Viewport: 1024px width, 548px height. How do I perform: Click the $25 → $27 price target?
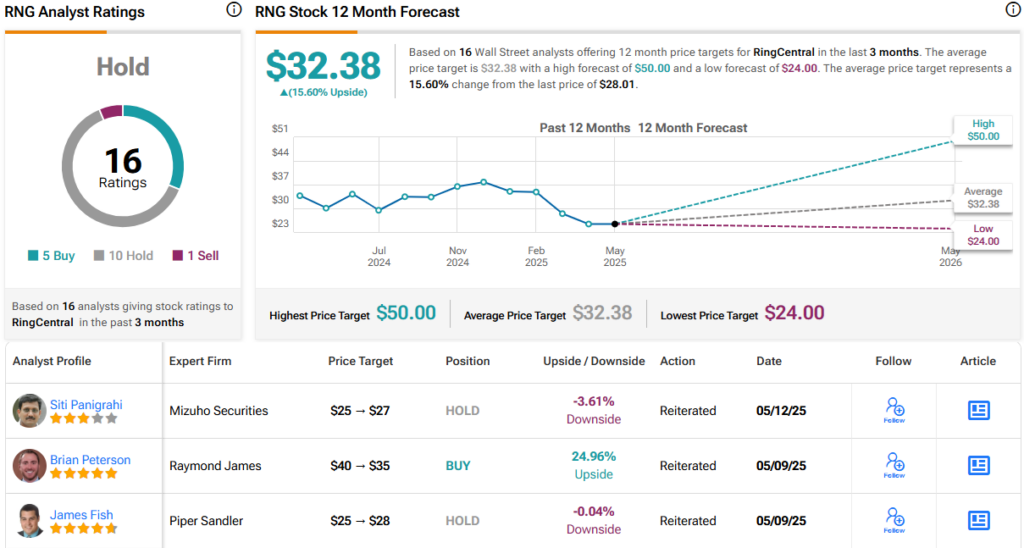(360, 411)
